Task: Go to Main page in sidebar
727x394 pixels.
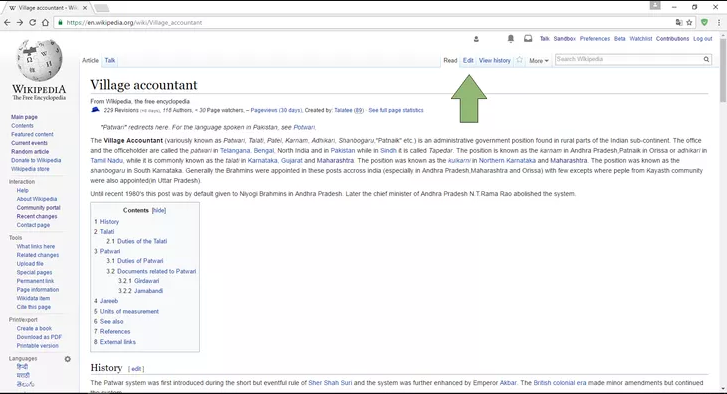Action: (24, 117)
